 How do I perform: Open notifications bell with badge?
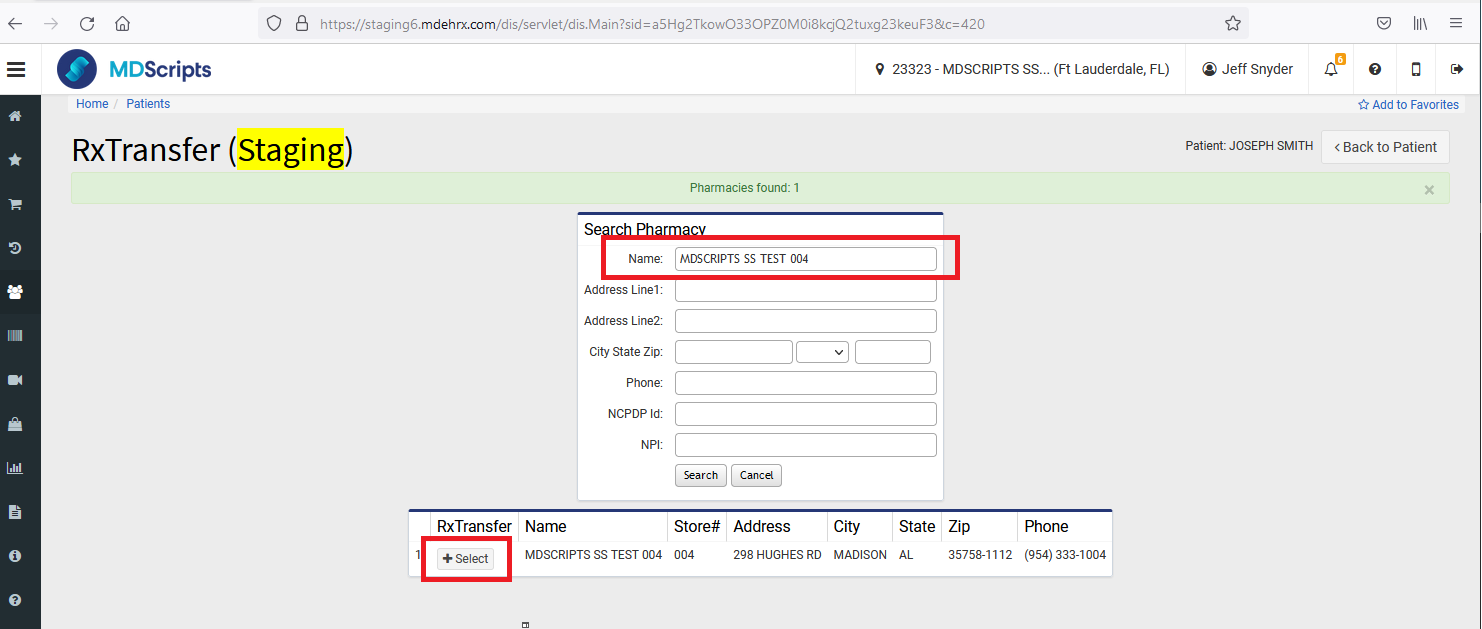pyautogui.click(x=1331, y=69)
